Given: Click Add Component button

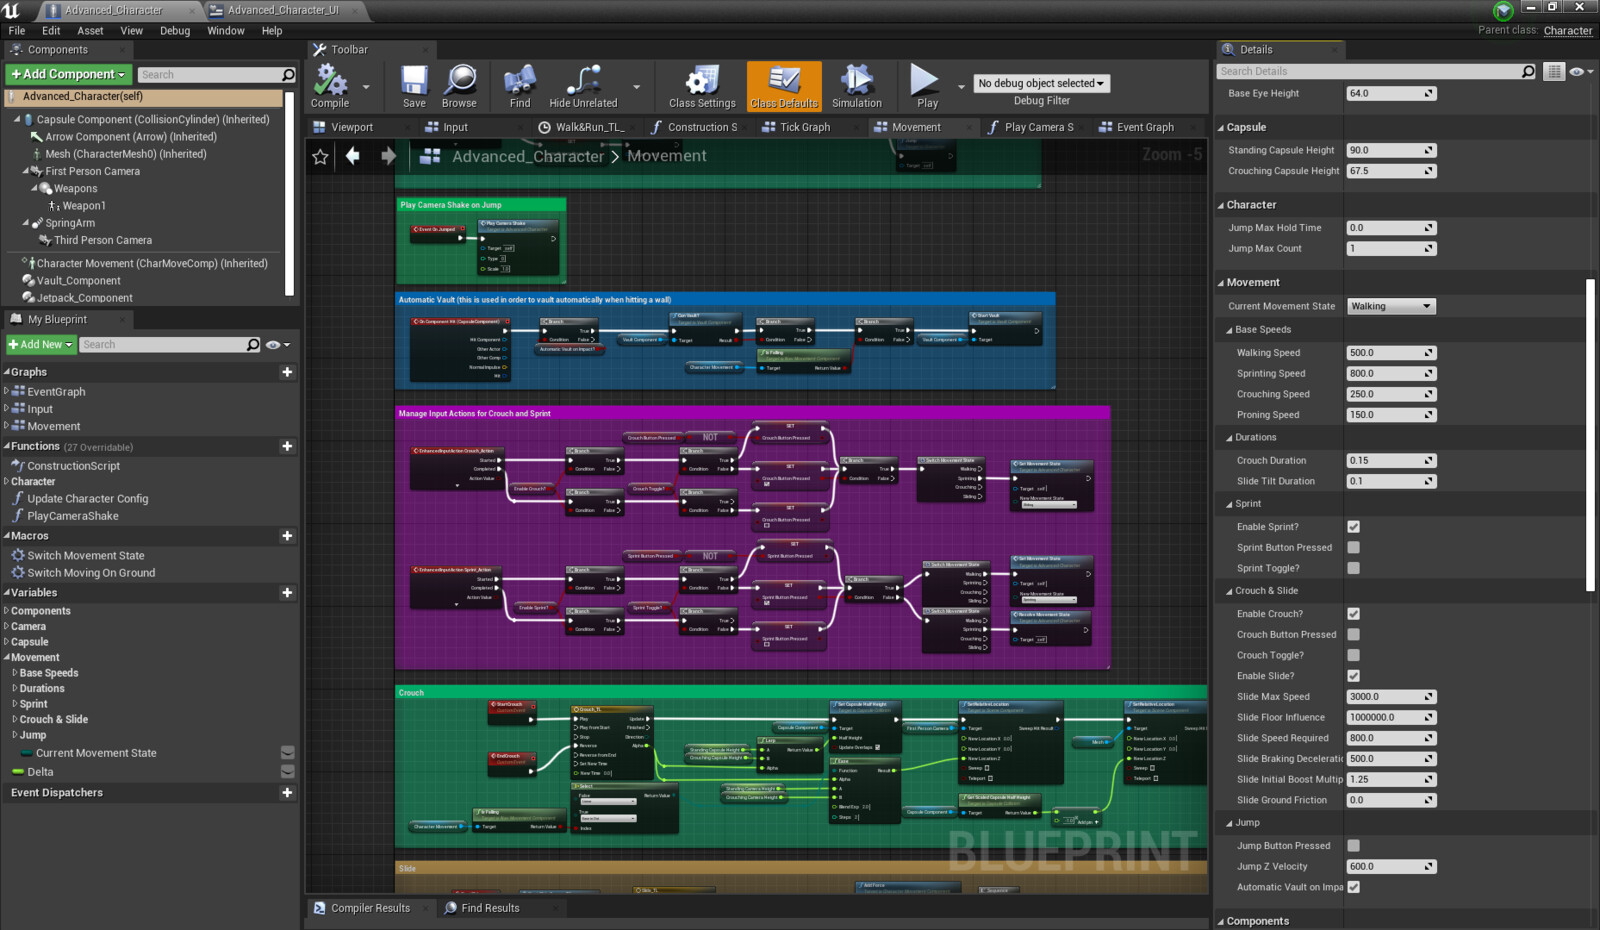Looking at the screenshot, I should tap(68, 74).
